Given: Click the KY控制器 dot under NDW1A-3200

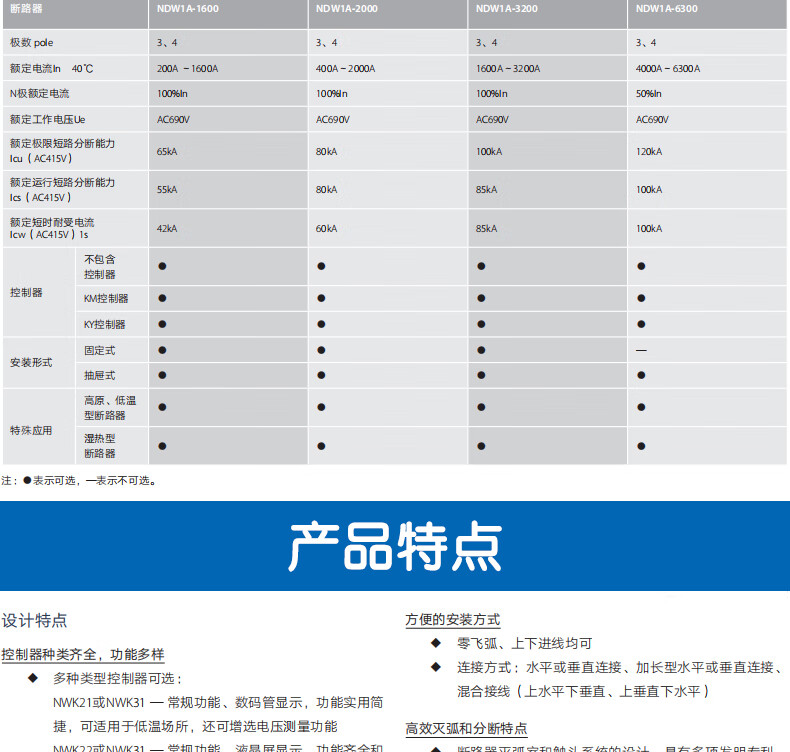Looking at the screenshot, I should pos(481,324).
